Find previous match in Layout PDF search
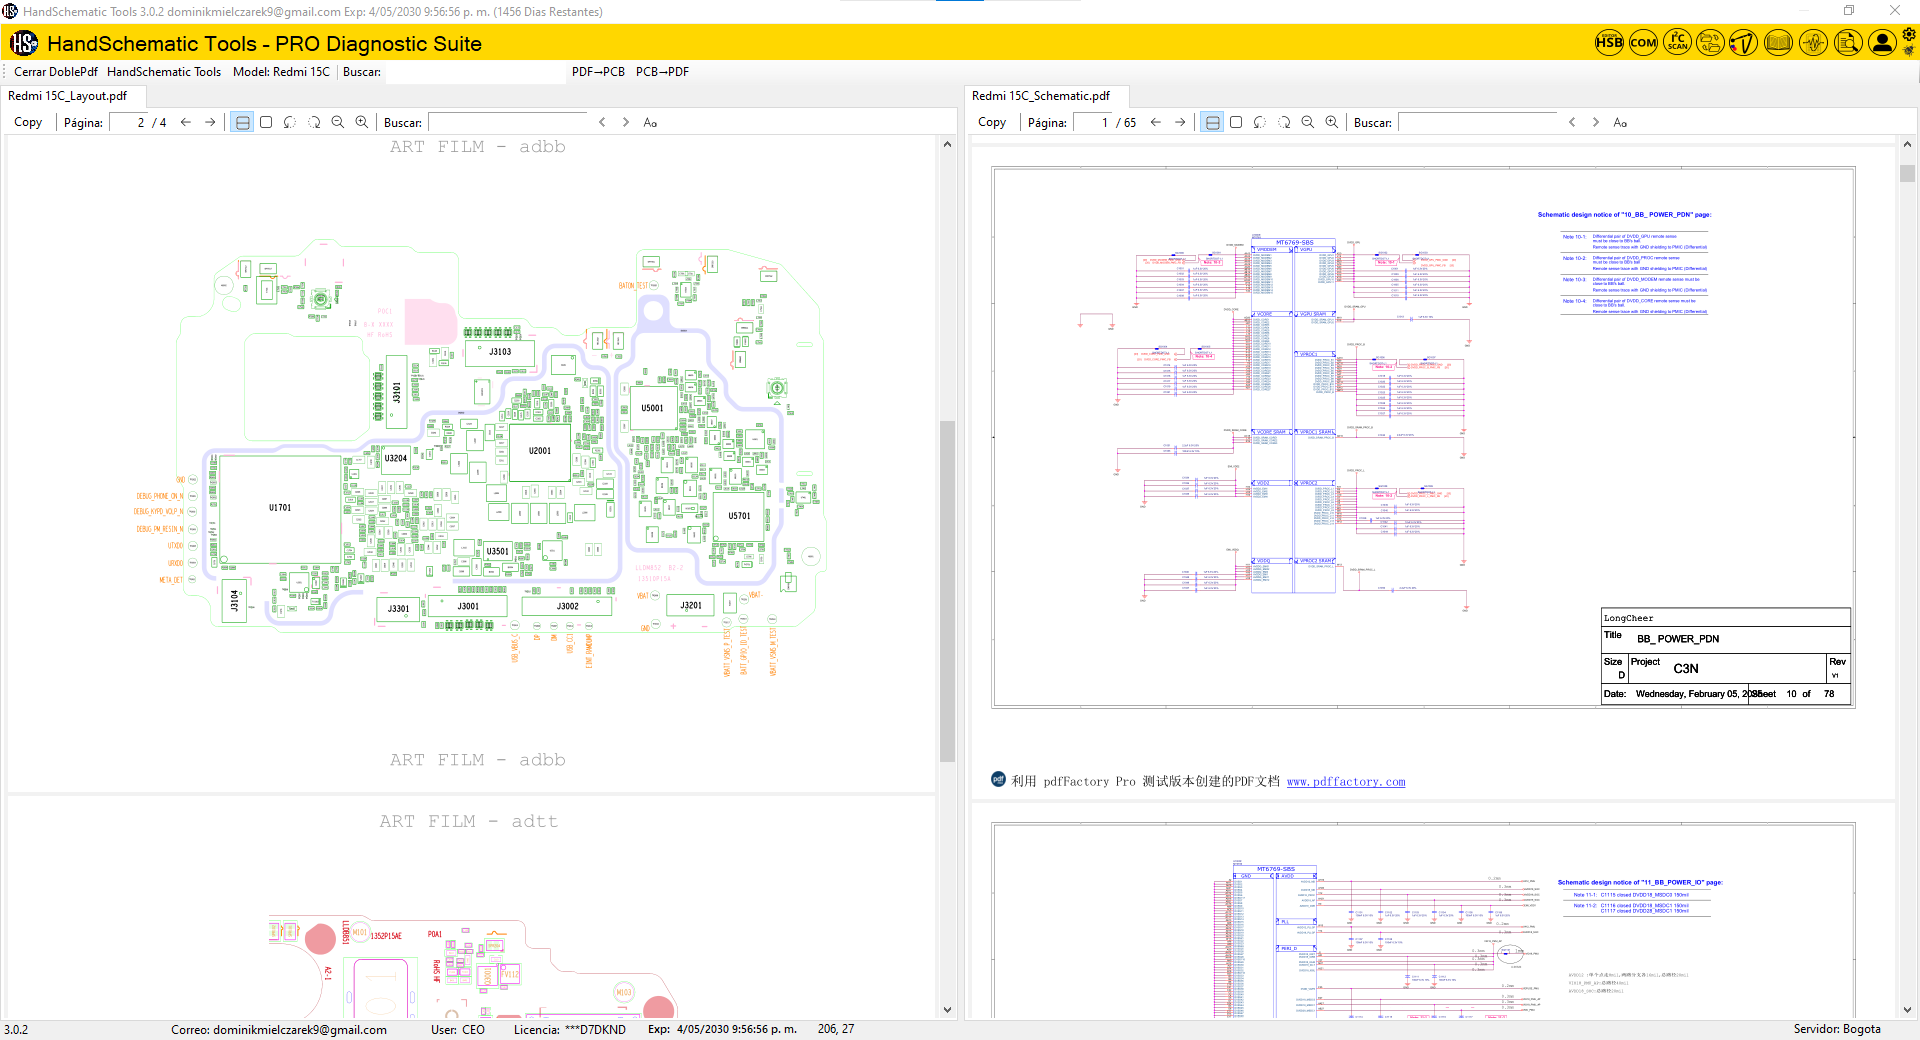 coord(602,122)
